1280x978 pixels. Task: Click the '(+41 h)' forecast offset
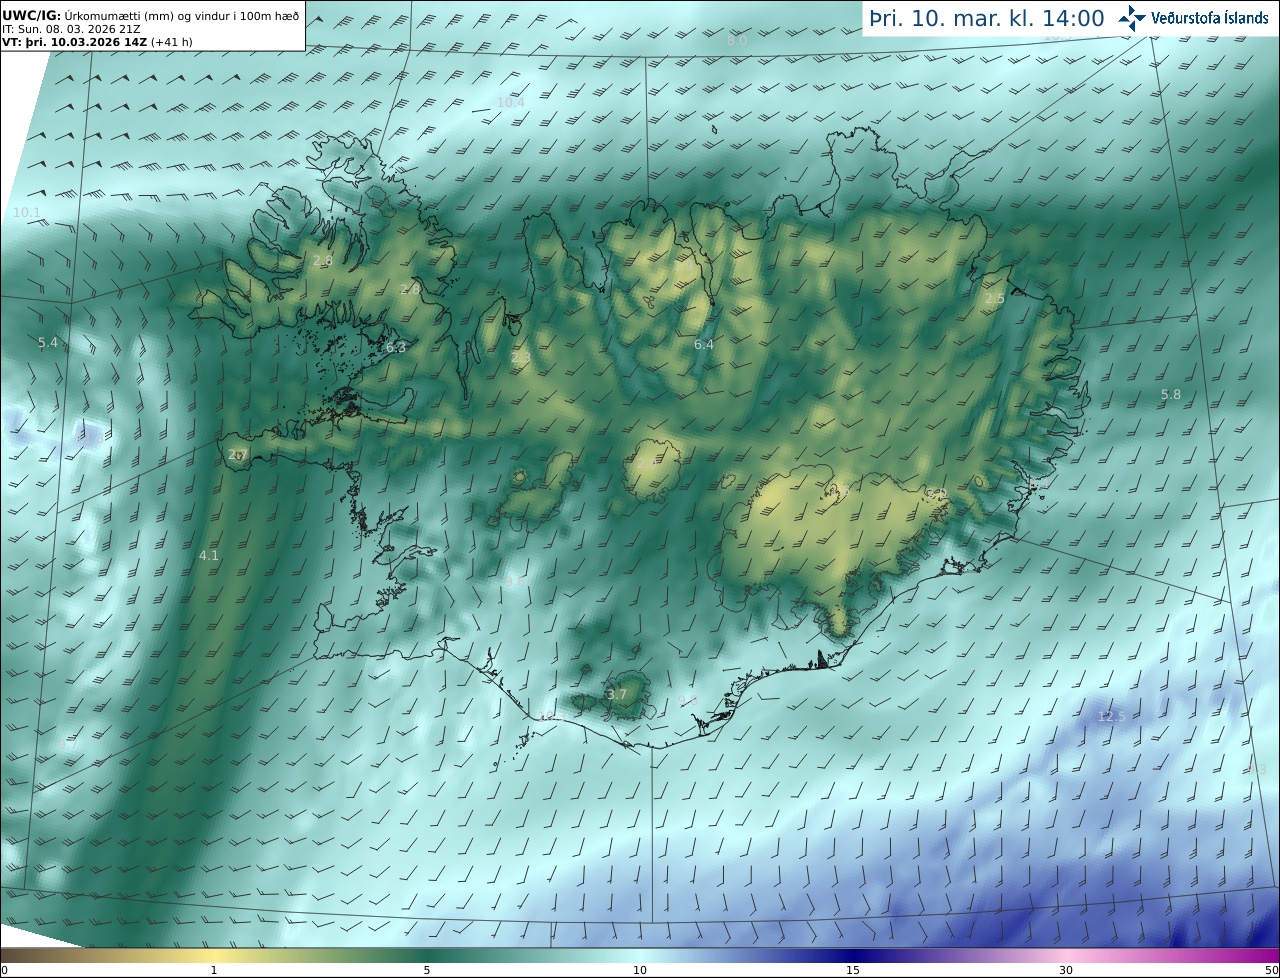(x=172, y=42)
